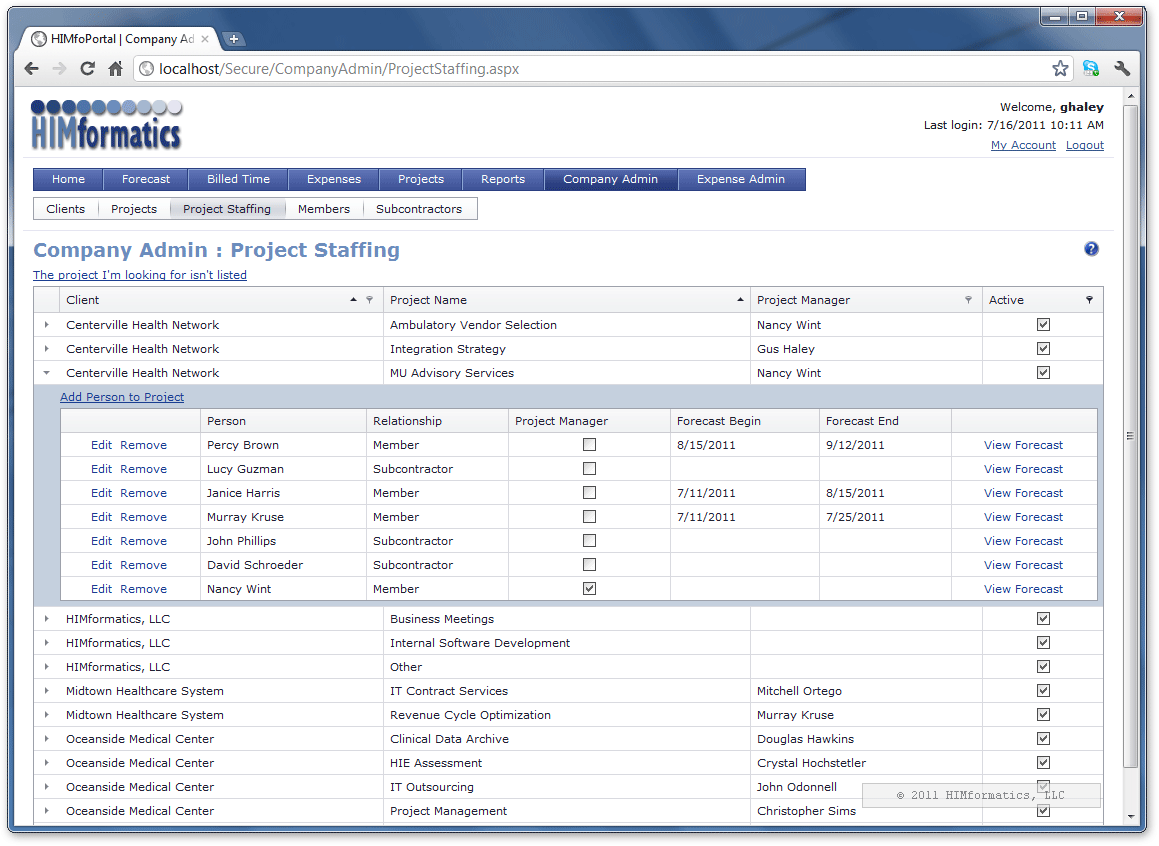1159x846 pixels.
Task: Open the browser wrench settings menu
Action: [1122, 69]
